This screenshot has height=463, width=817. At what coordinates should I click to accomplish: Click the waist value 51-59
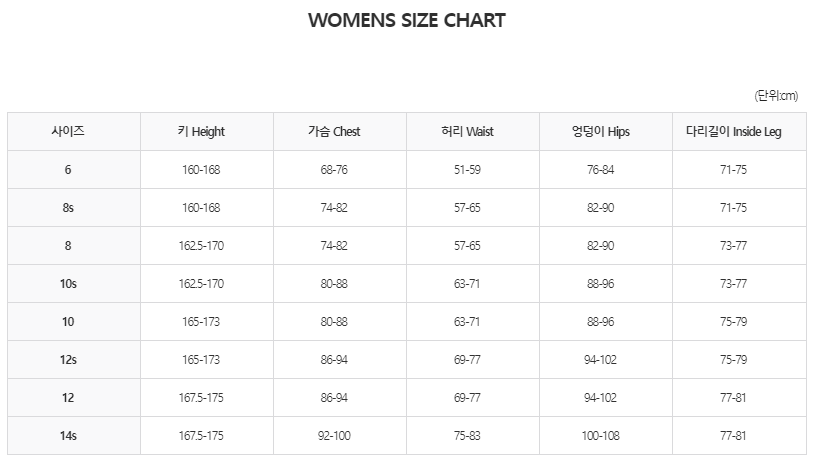click(467, 170)
